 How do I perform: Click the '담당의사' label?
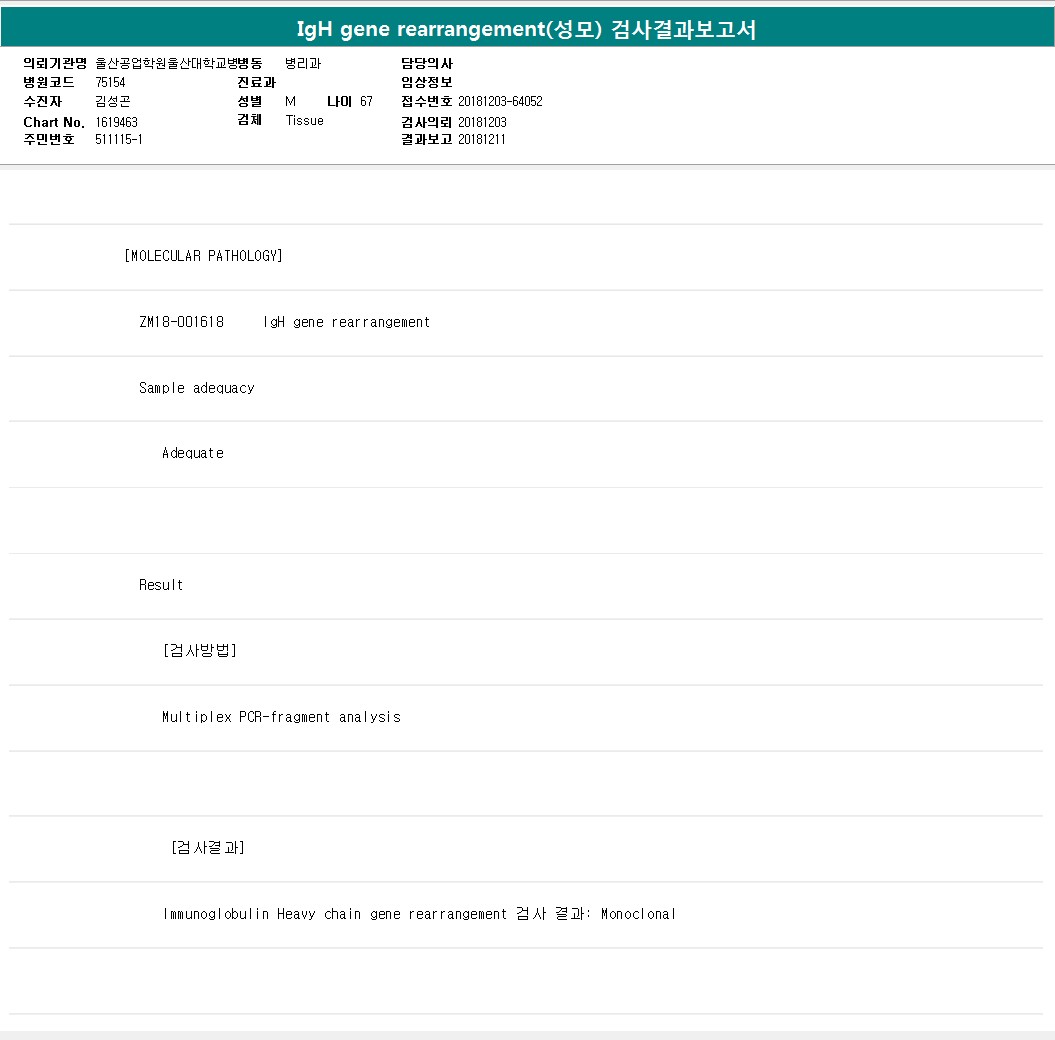(x=427, y=63)
